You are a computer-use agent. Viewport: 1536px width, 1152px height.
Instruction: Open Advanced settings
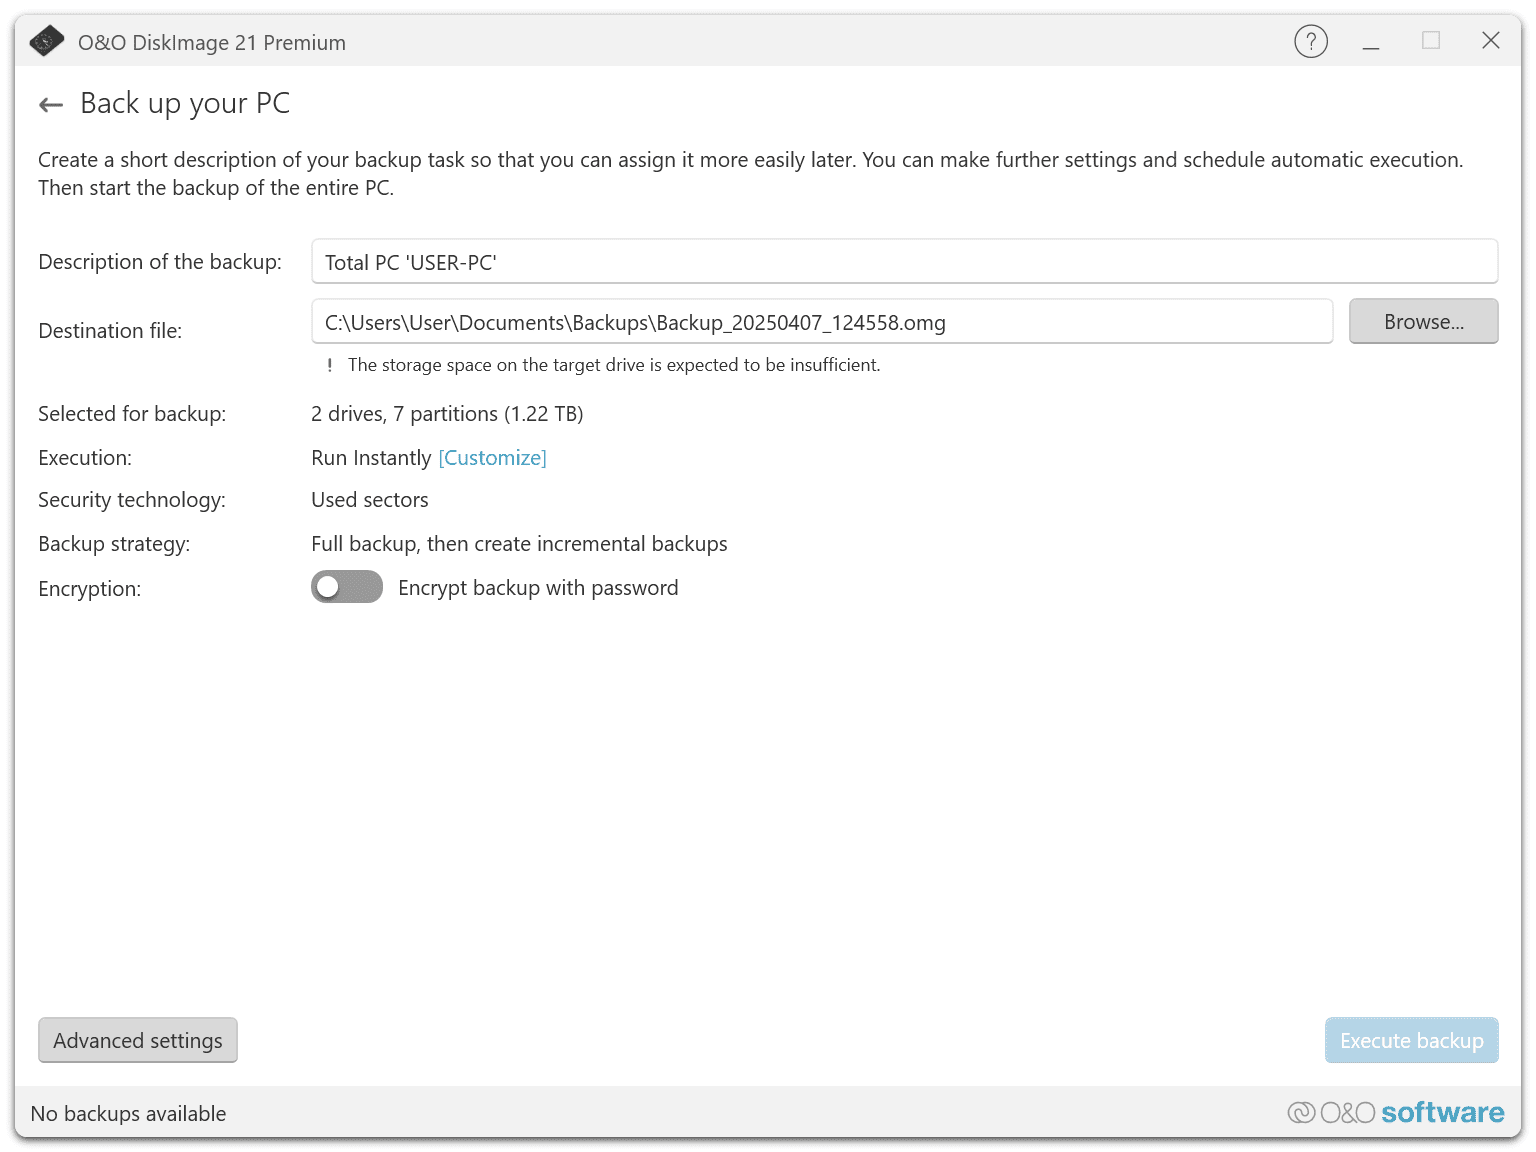click(x=138, y=1040)
